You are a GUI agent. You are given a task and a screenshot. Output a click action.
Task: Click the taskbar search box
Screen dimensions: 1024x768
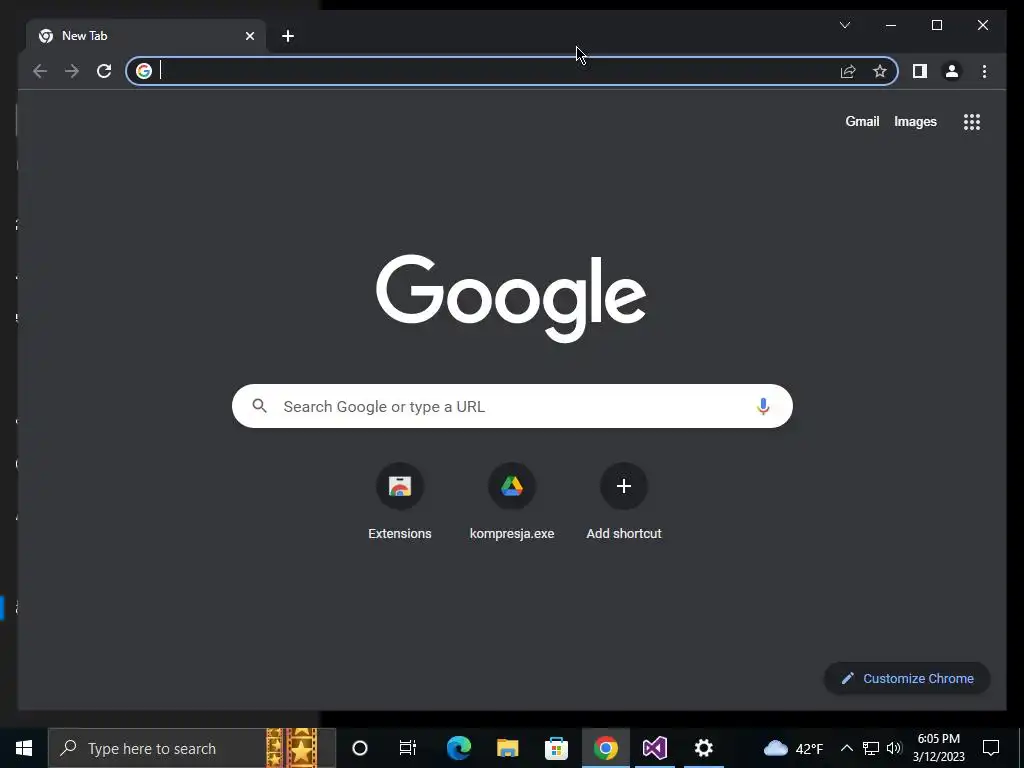tap(192, 748)
